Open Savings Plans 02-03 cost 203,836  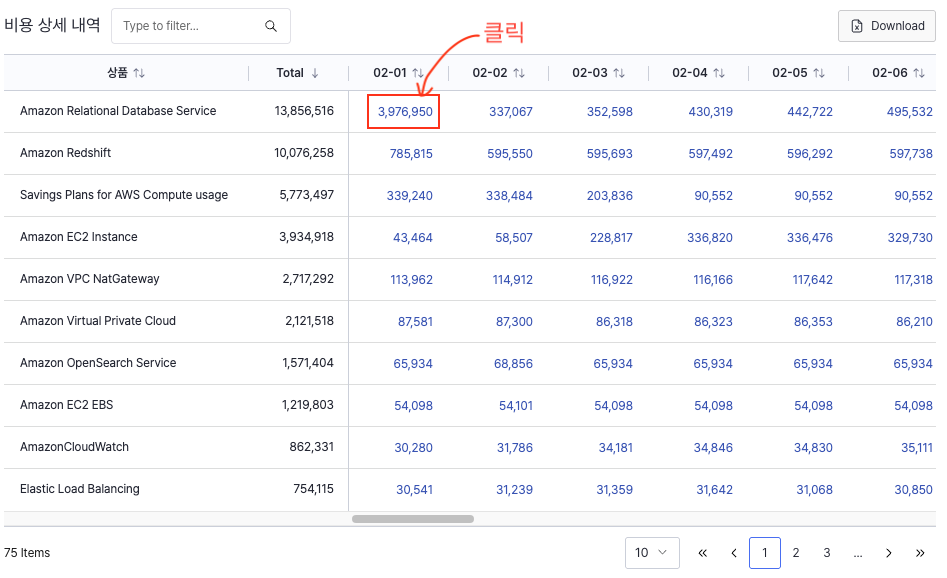pyautogui.click(x=610, y=196)
